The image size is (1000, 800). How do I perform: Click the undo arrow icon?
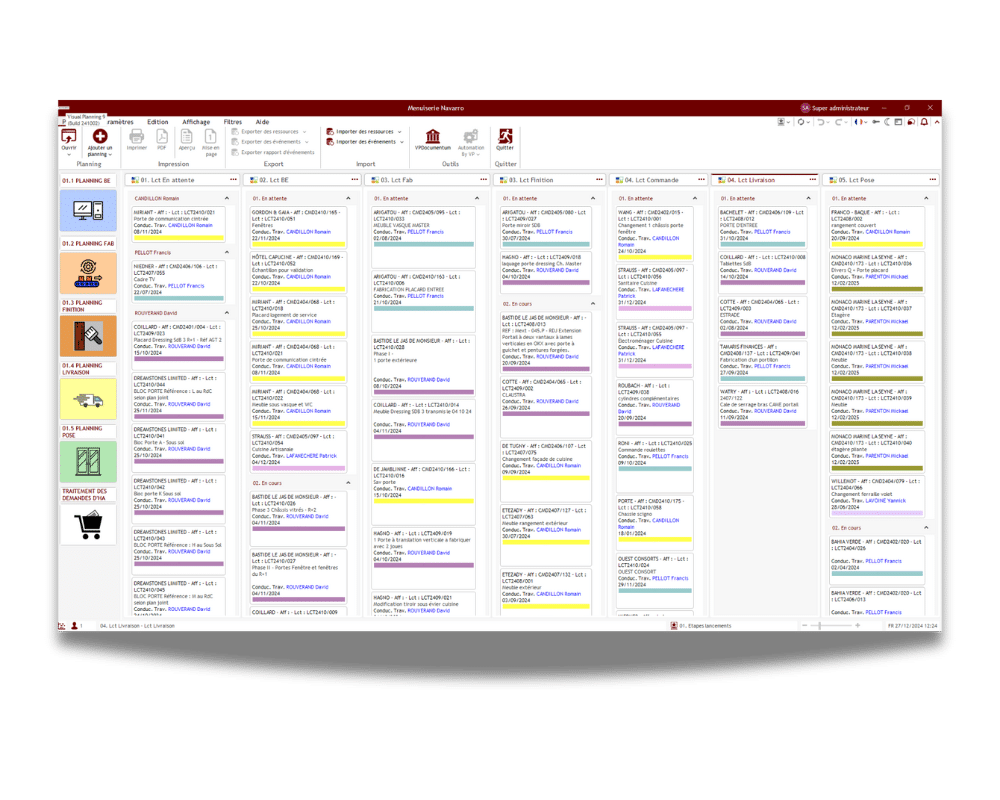821,122
